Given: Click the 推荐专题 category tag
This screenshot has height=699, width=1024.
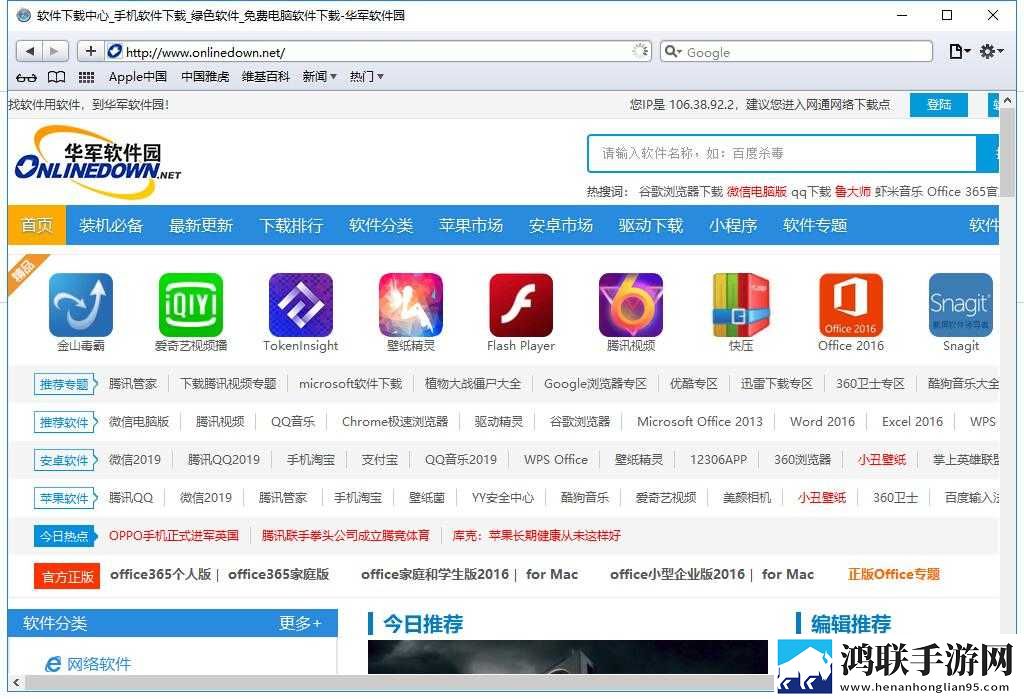Looking at the screenshot, I should coord(65,384).
